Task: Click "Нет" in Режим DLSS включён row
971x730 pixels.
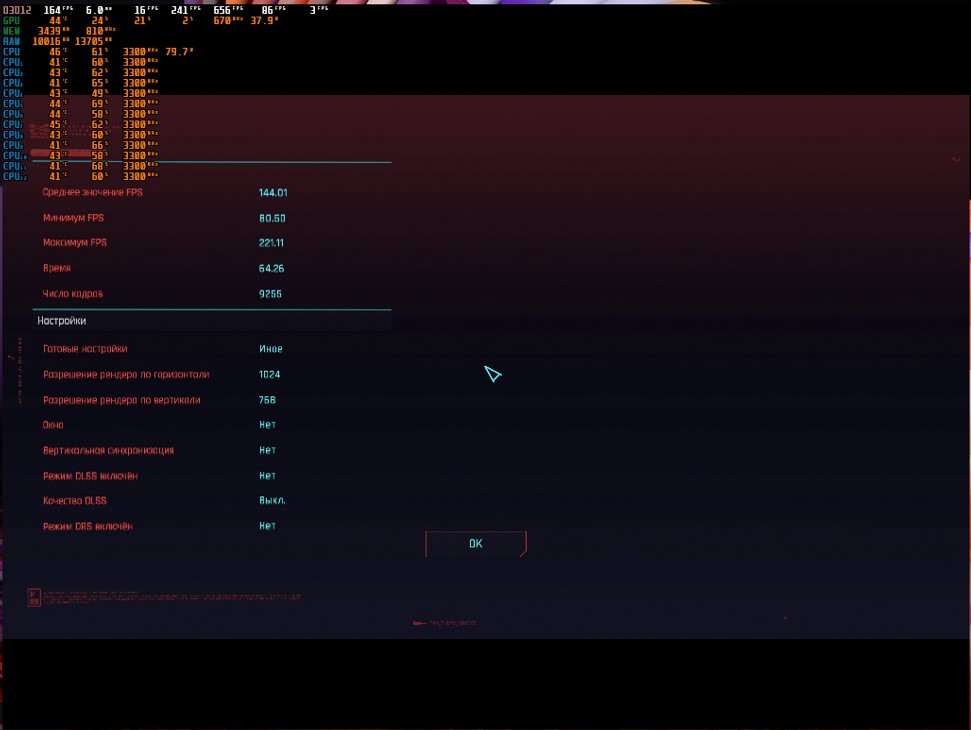Action: [267, 476]
